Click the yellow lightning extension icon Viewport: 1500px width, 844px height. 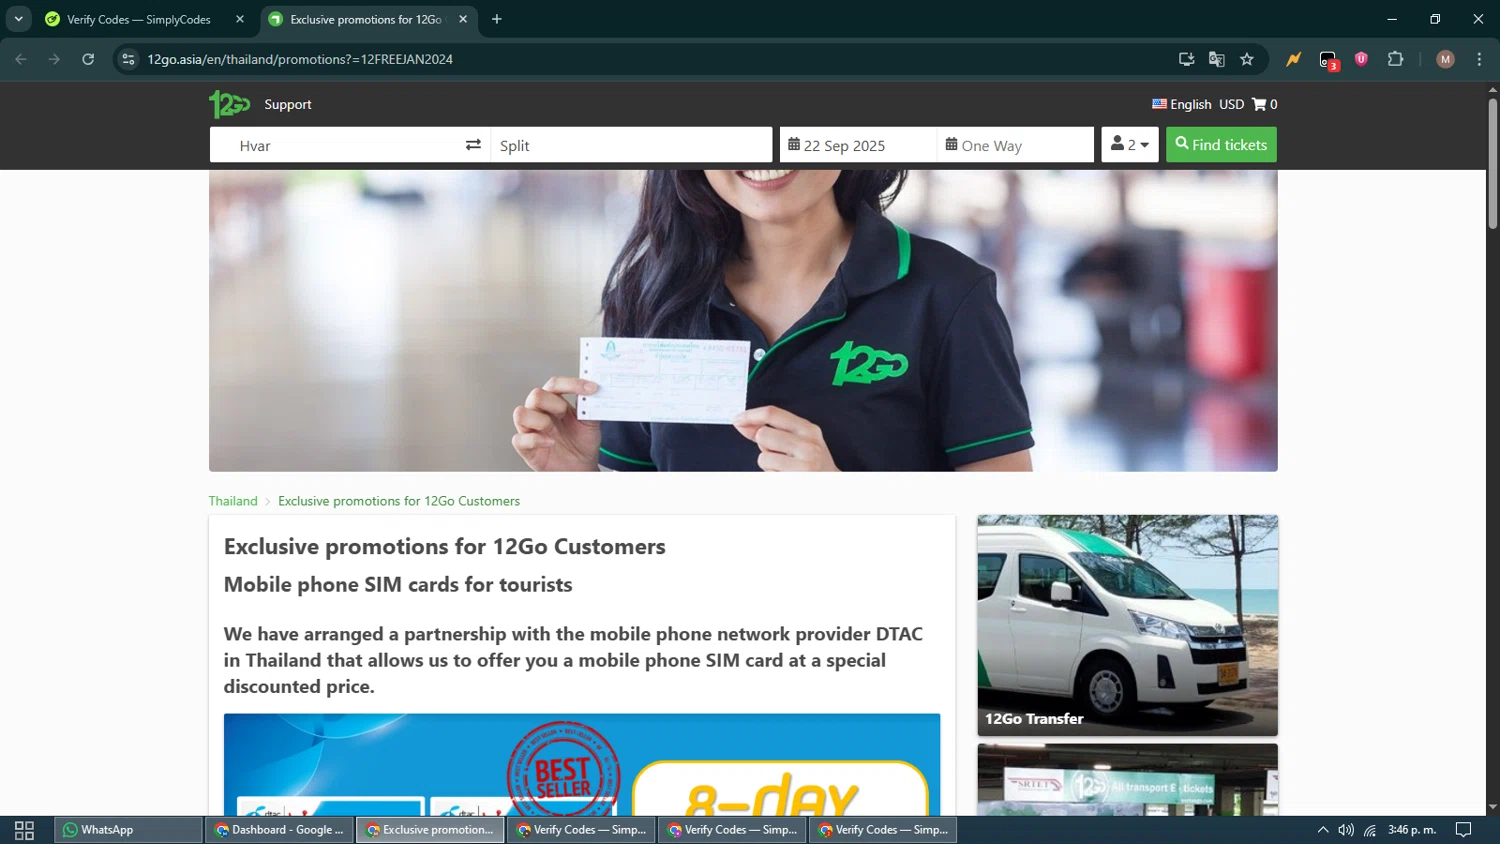pyautogui.click(x=1294, y=59)
